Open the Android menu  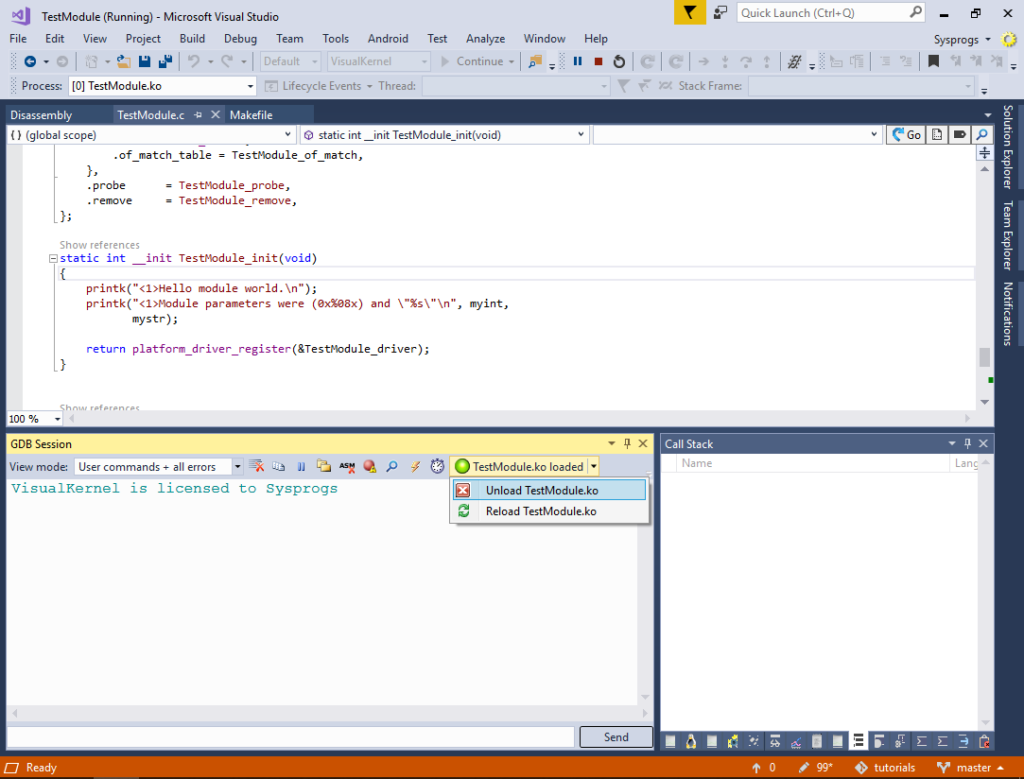388,38
